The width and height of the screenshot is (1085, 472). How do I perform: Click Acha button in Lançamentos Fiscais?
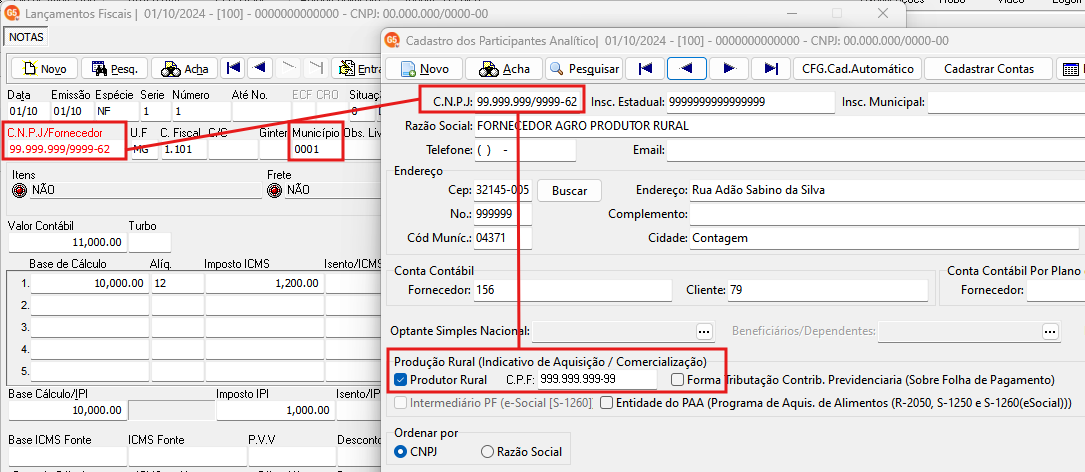[x=185, y=69]
